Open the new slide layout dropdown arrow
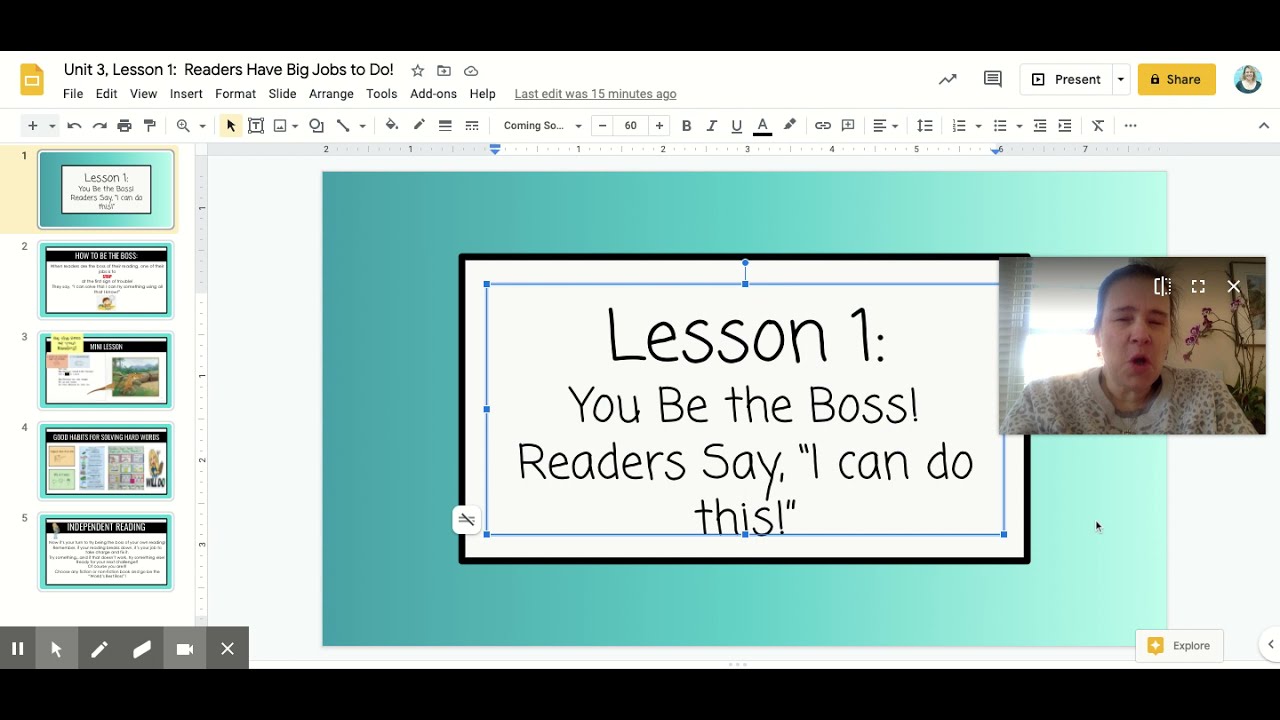1280x720 pixels. coord(52,126)
